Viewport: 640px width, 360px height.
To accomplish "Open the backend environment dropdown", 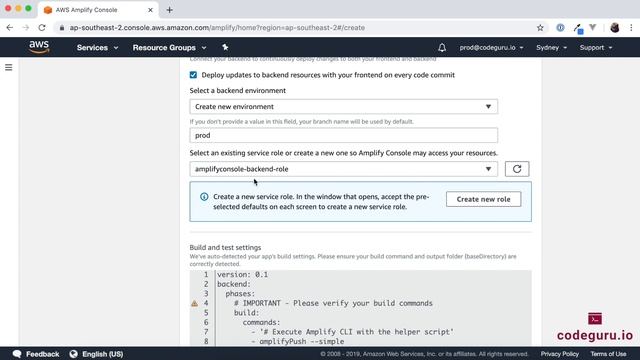I will pyautogui.click(x=343, y=107).
